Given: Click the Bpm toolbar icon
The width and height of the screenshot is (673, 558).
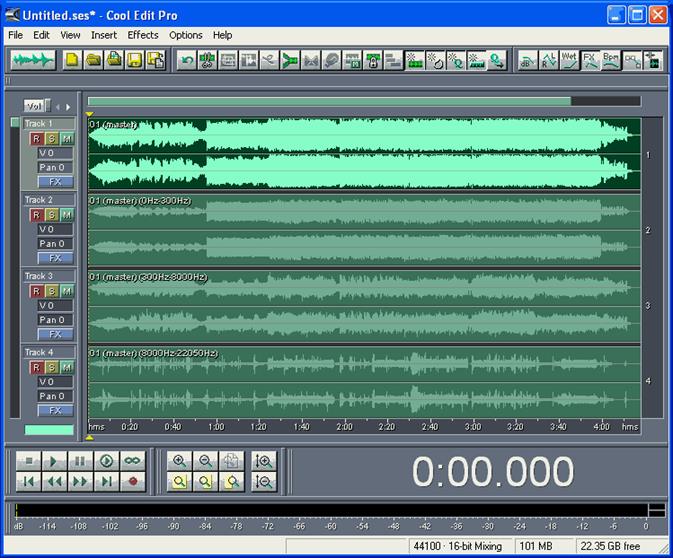Looking at the screenshot, I should [611, 60].
